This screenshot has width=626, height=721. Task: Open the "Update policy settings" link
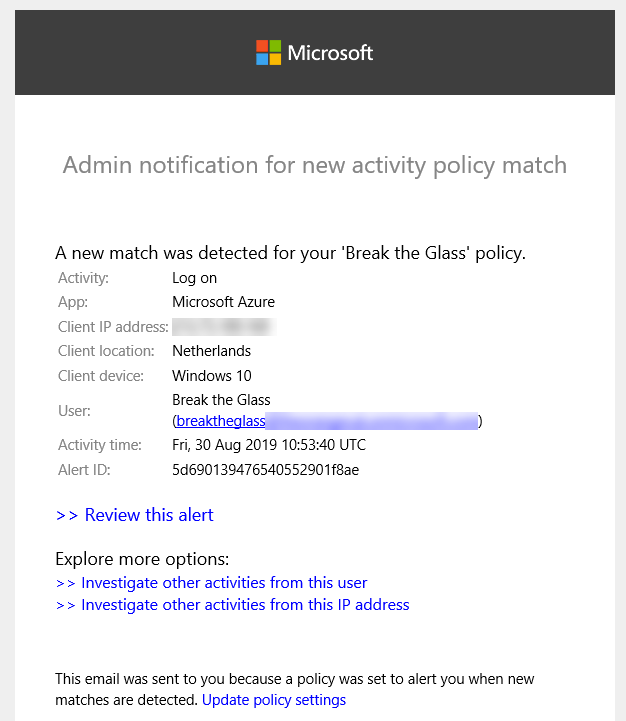(x=274, y=700)
